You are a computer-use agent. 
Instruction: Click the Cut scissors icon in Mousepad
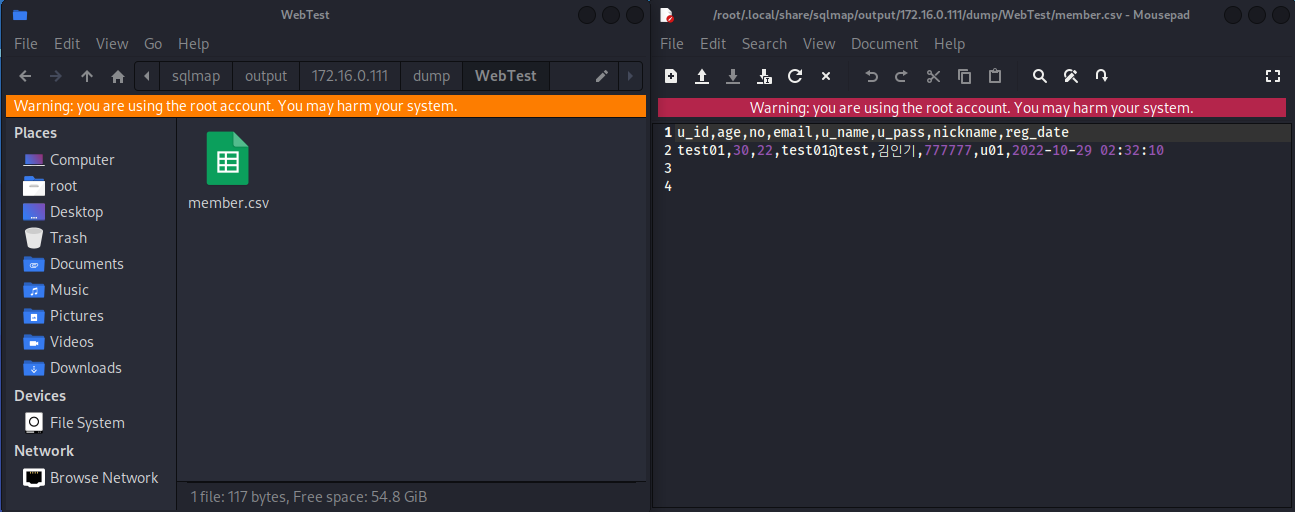point(933,76)
